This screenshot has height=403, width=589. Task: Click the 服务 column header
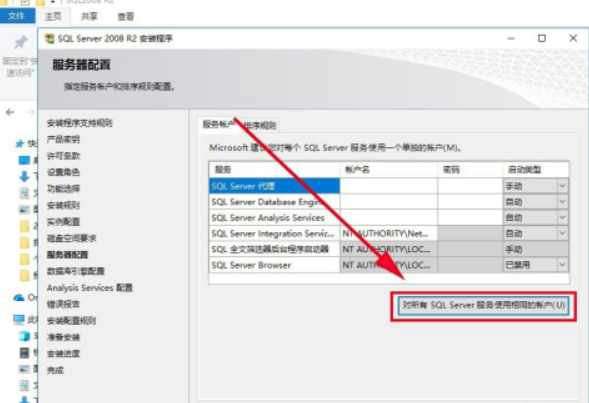pos(274,170)
